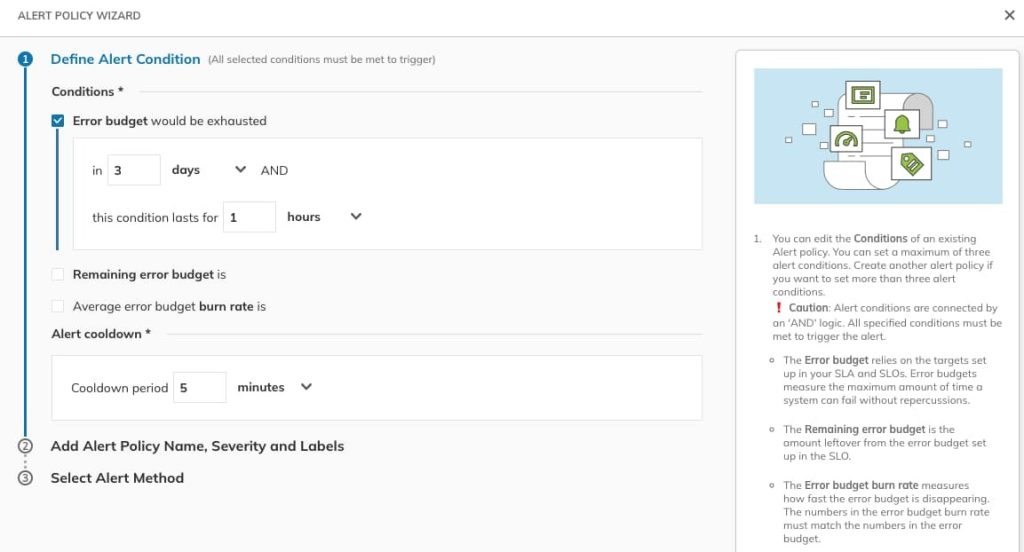Click the bell icon in illustration
This screenshot has height=552, width=1024.
pos(903,124)
